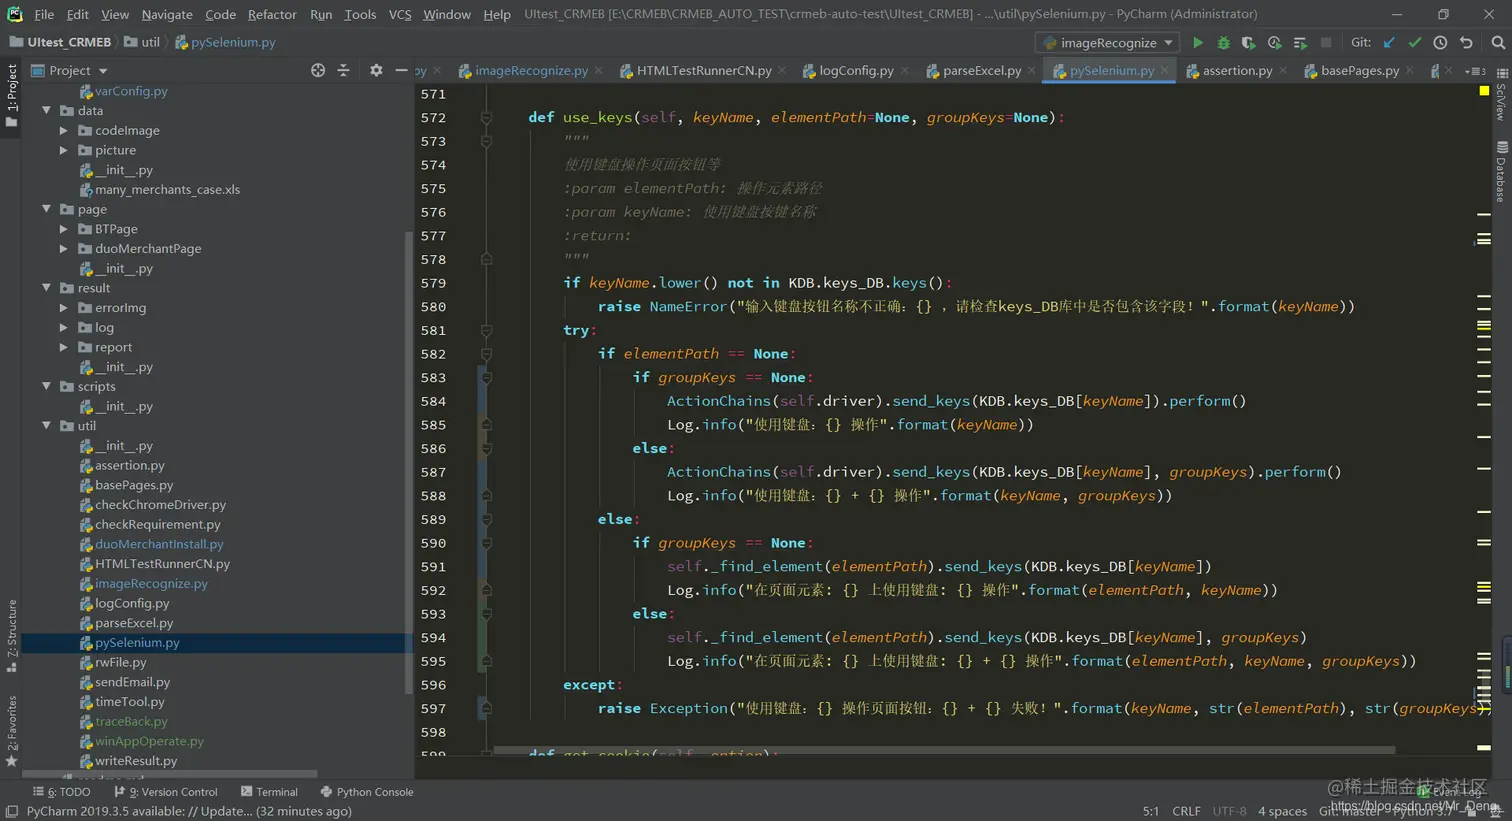Viewport: 1512px width, 821px height.
Task: Expand the codeImage folder
Action: click(x=64, y=131)
